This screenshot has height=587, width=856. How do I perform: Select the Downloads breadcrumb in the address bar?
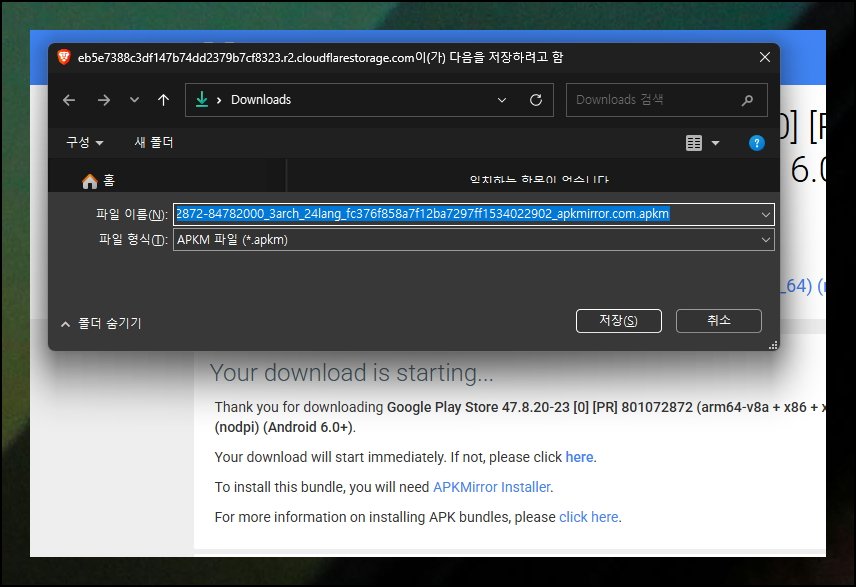pyautogui.click(x=261, y=100)
